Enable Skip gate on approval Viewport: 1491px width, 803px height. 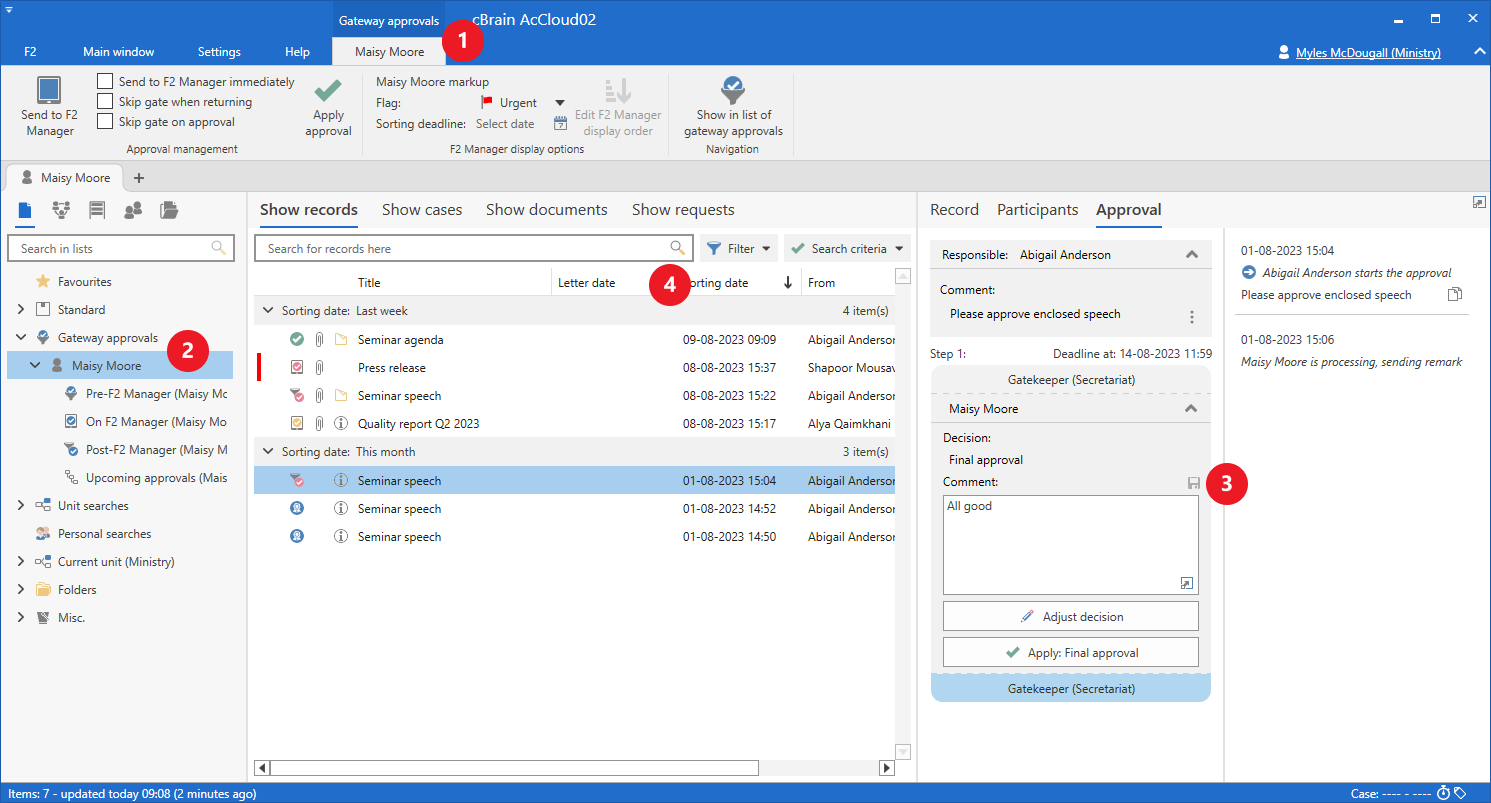(105, 122)
